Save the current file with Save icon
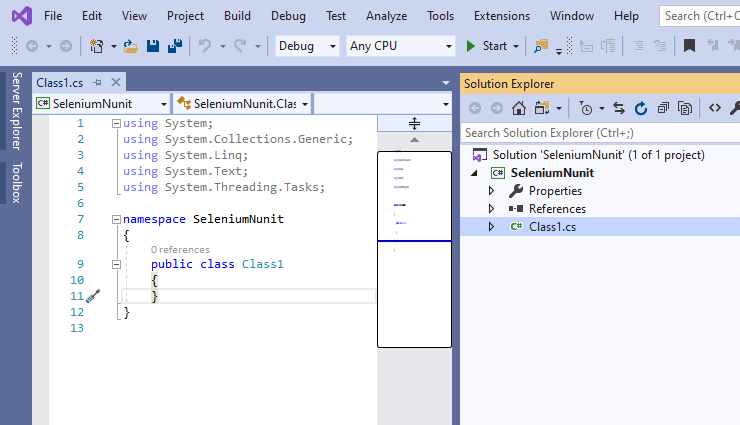This screenshot has height=425, width=740. (x=153, y=46)
